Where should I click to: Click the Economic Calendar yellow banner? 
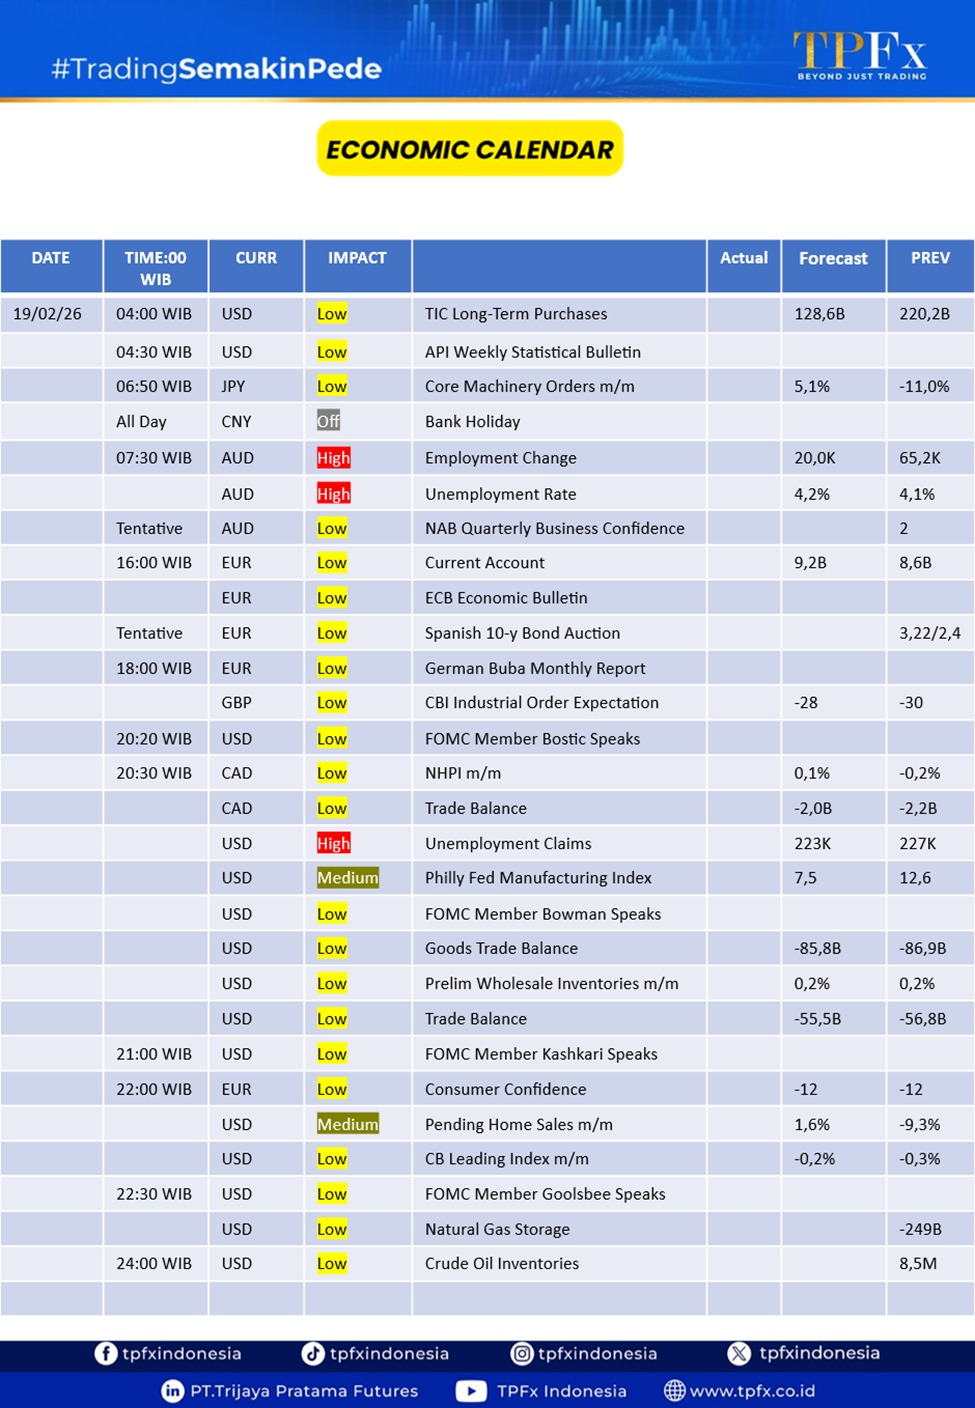click(470, 149)
